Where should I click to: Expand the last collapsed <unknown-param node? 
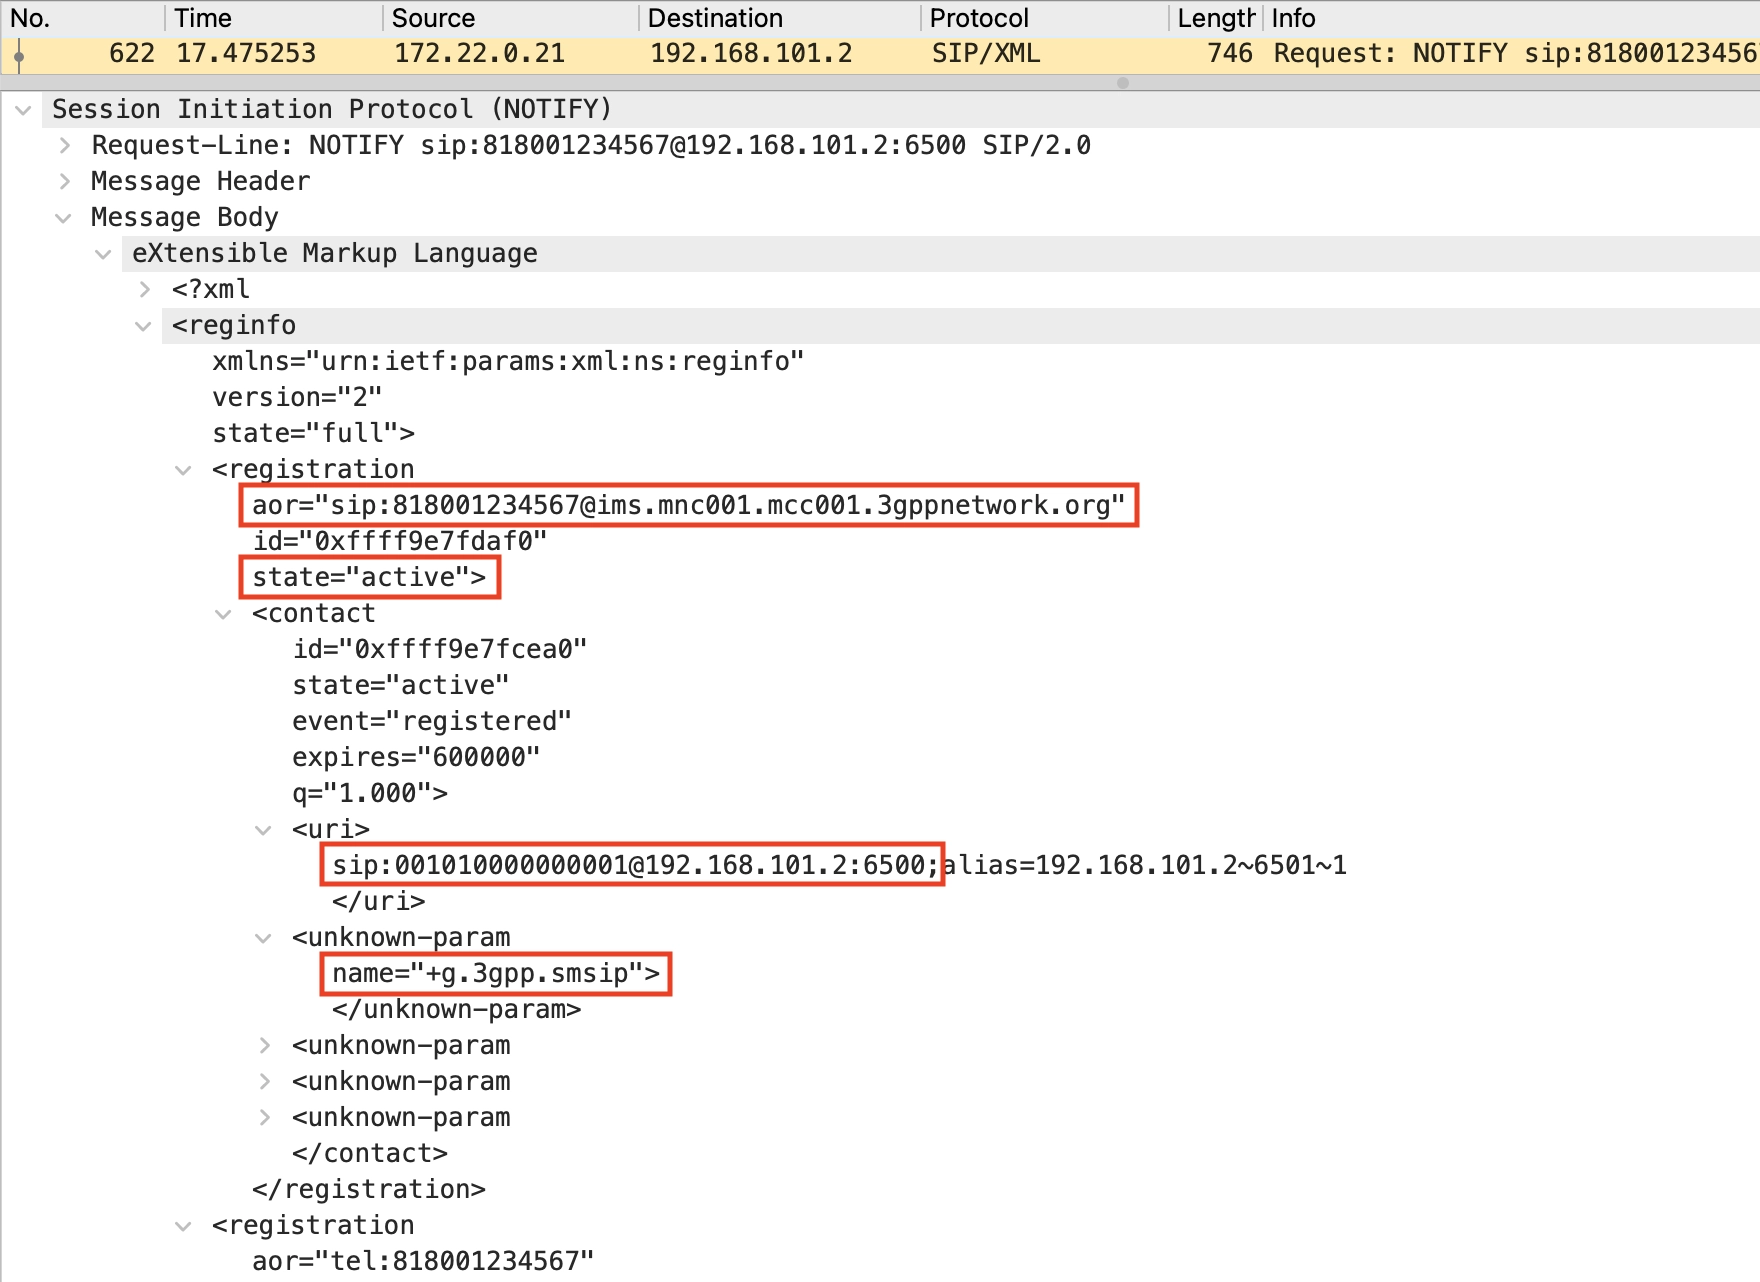tap(265, 1118)
